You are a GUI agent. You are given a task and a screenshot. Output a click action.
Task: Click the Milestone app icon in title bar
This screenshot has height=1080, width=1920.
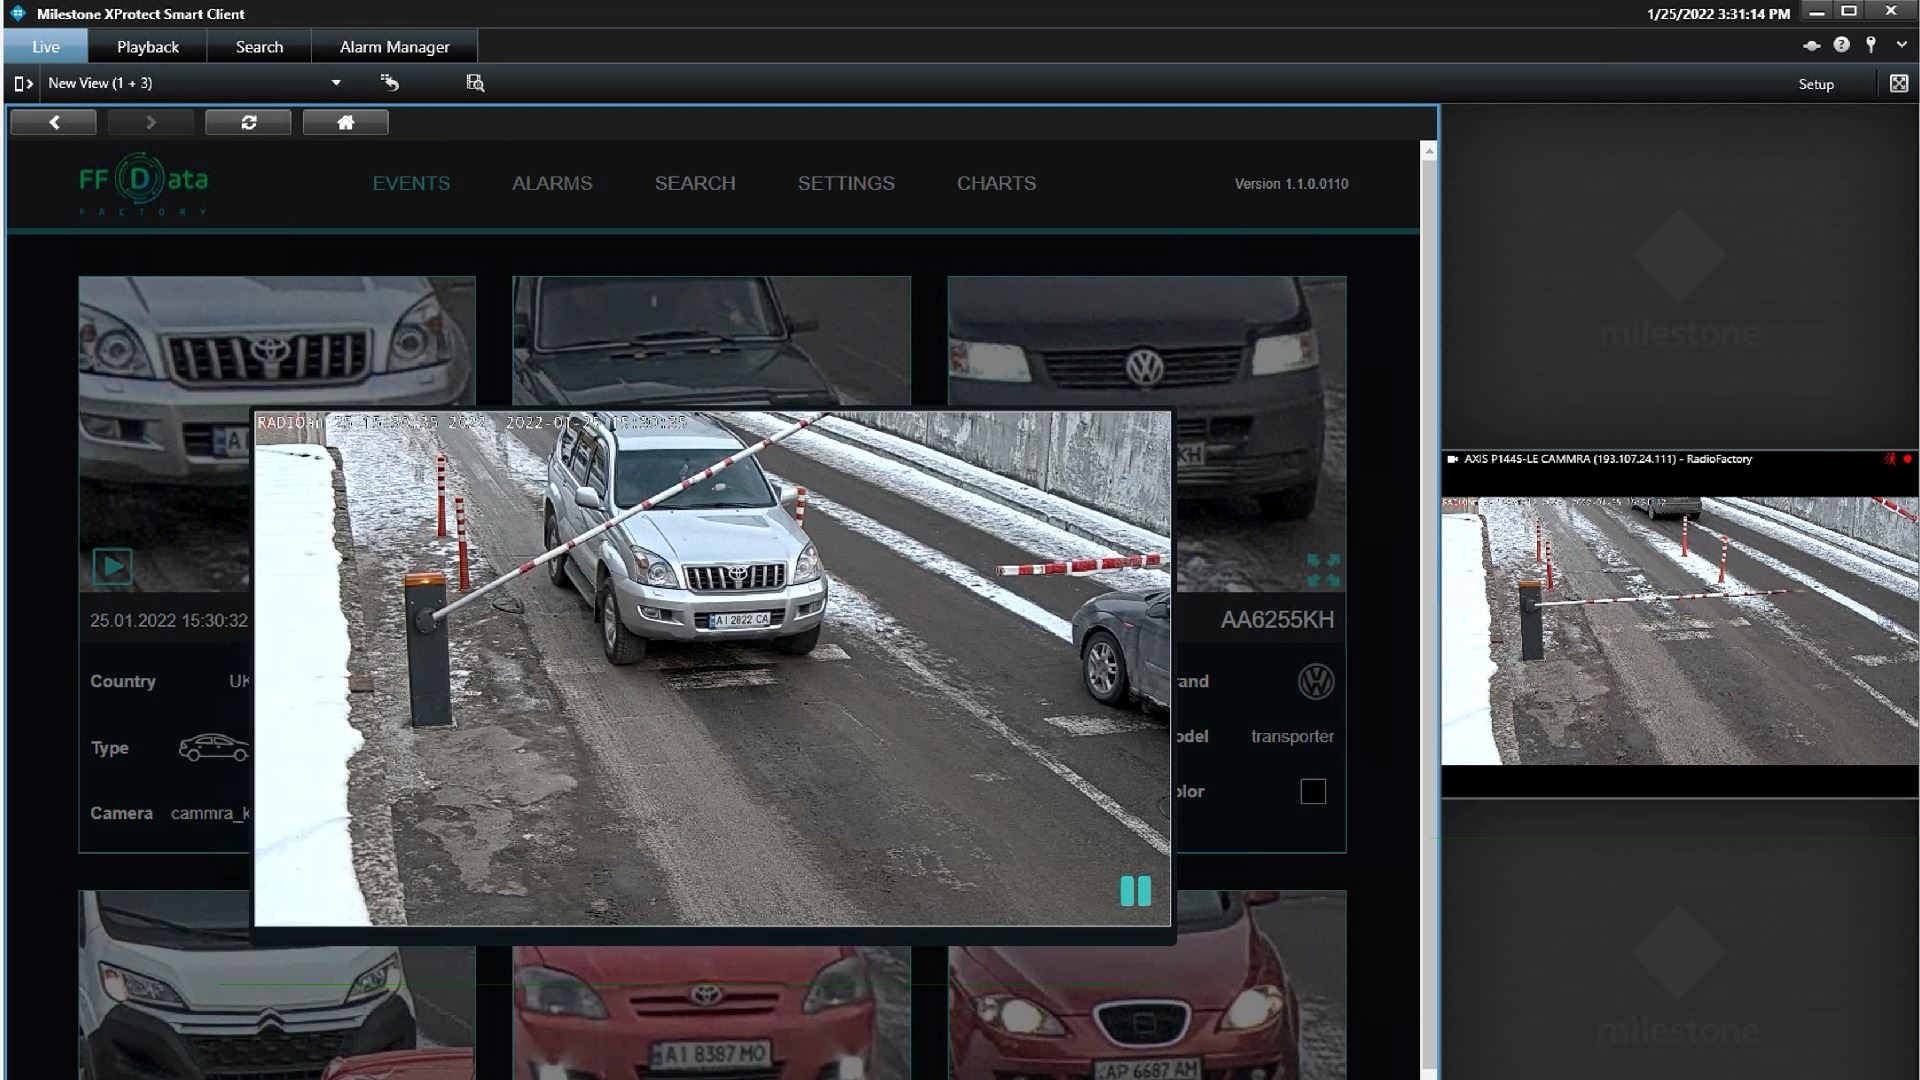tap(17, 13)
